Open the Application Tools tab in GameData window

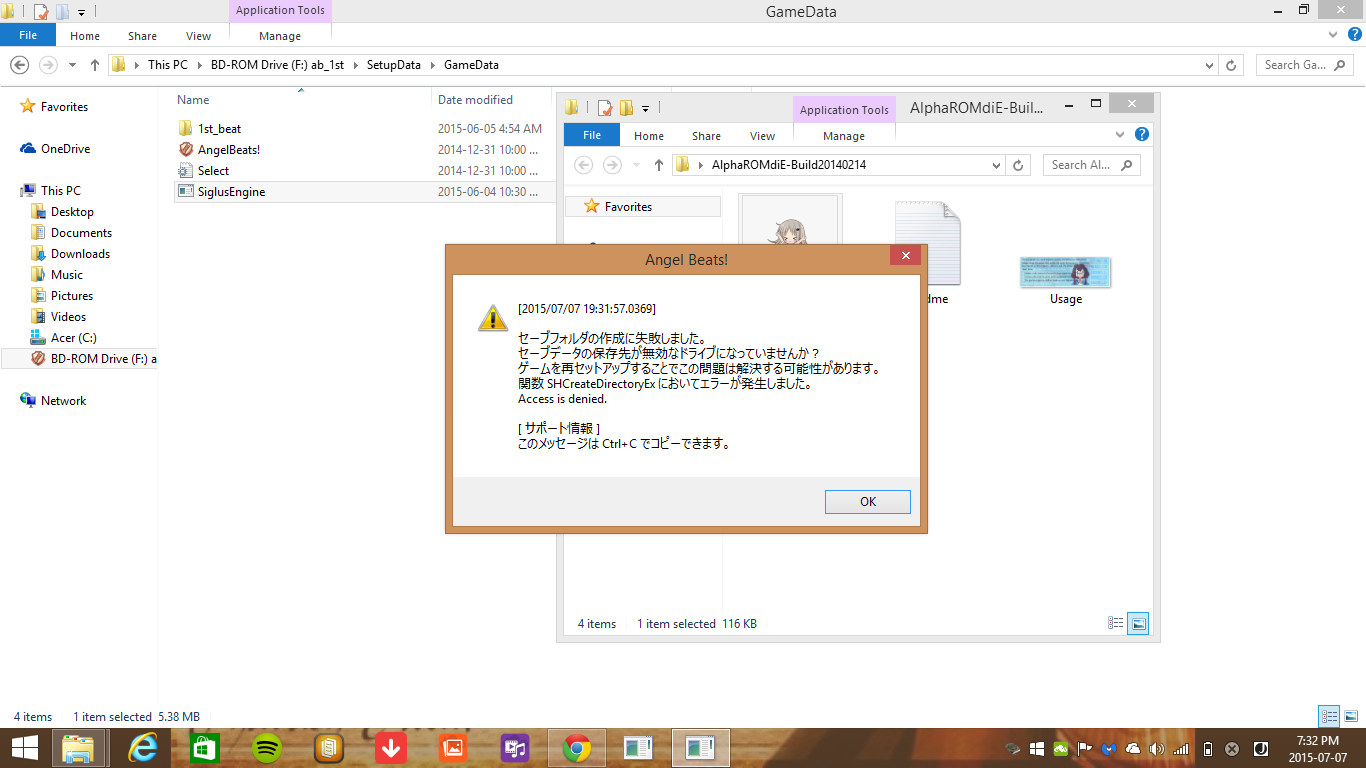(x=280, y=11)
